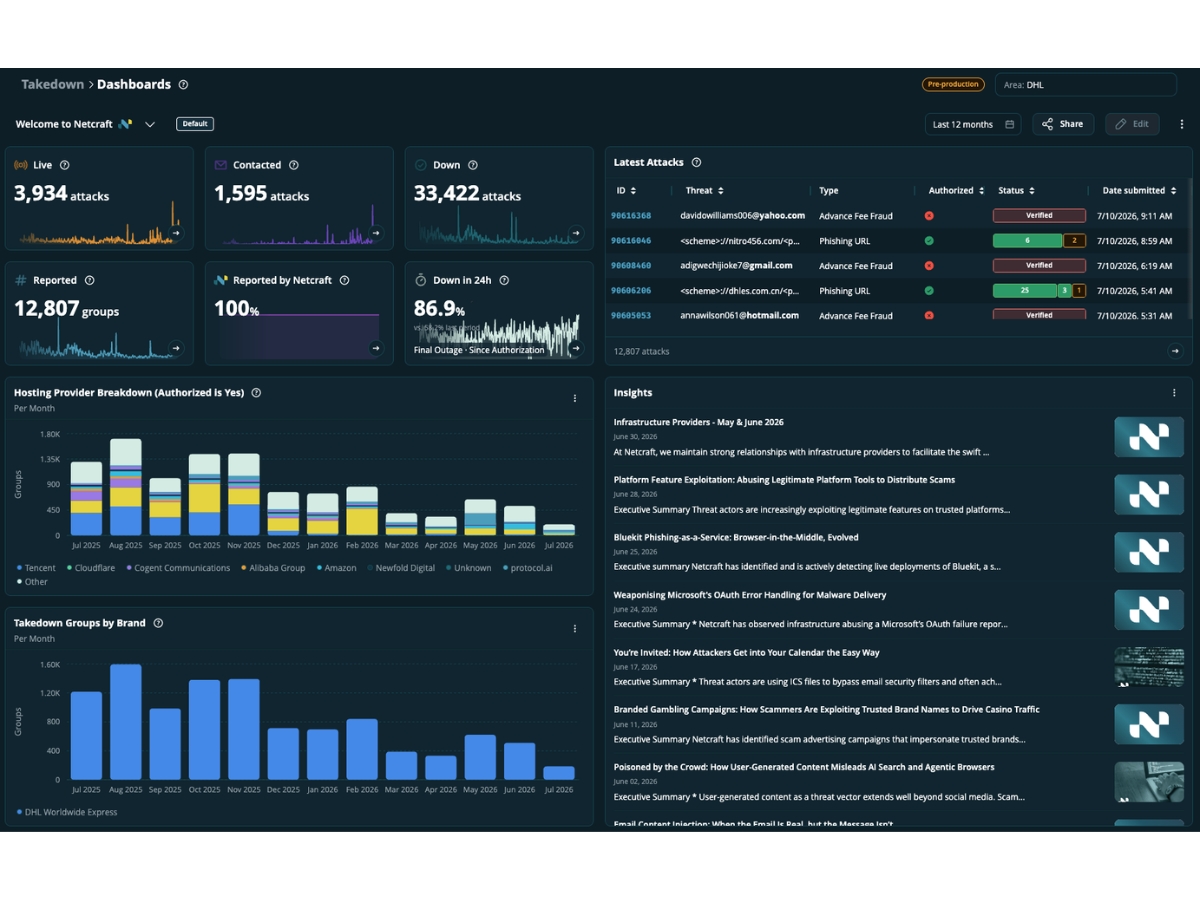This screenshot has width=1200, height=900.
Task: Click help icon on Down card
Action: tap(473, 165)
